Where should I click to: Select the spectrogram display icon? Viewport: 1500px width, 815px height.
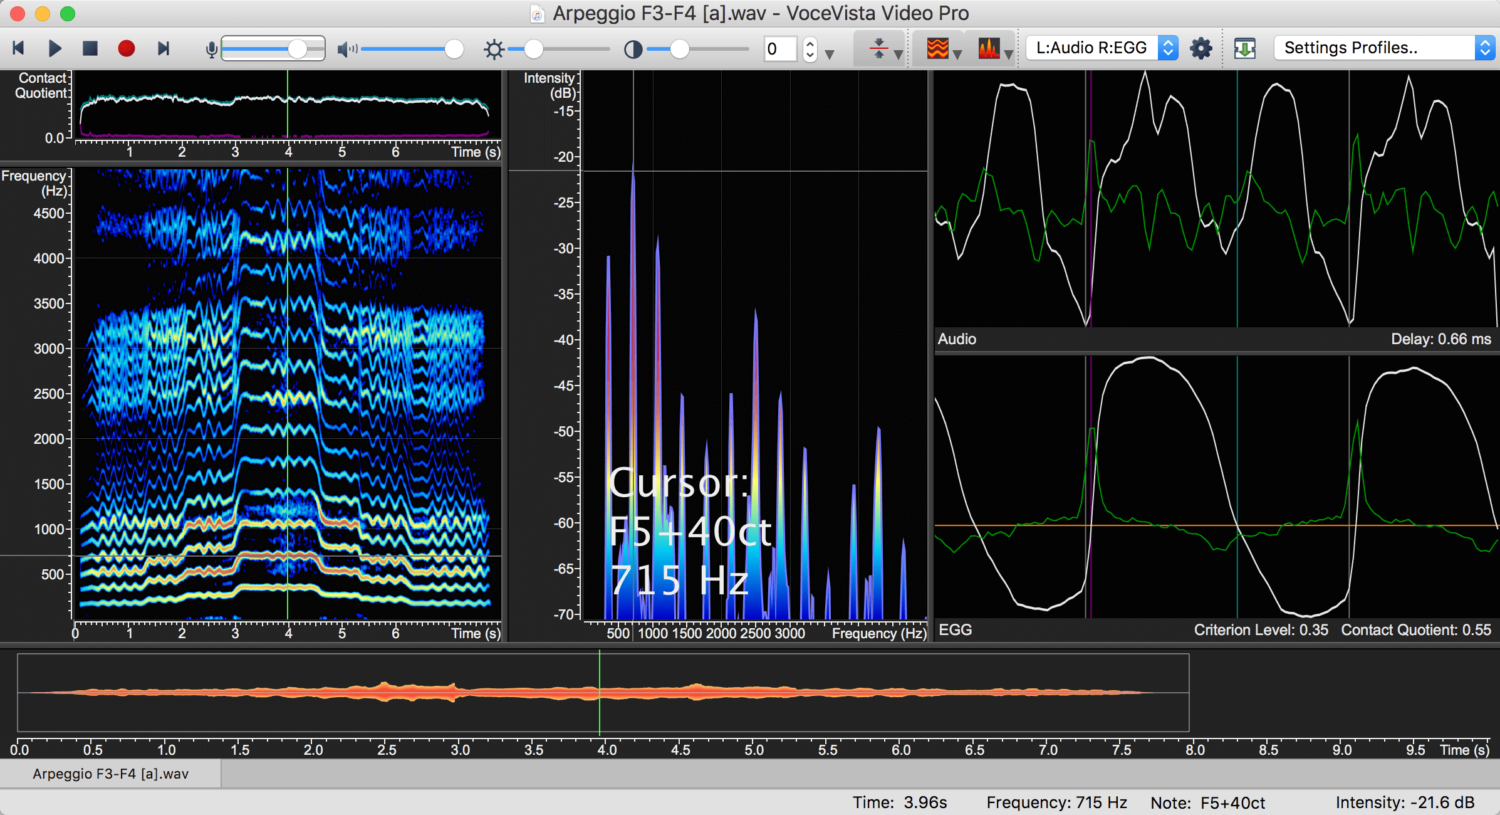pyautogui.click(x=938, y=47)
